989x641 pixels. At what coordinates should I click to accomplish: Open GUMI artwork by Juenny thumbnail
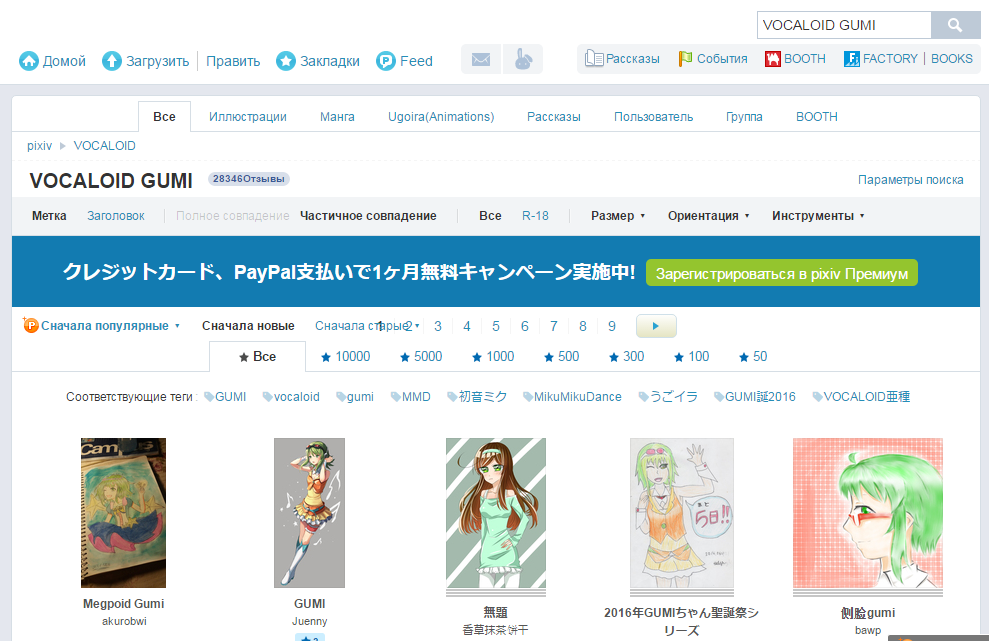click(310, 513)
